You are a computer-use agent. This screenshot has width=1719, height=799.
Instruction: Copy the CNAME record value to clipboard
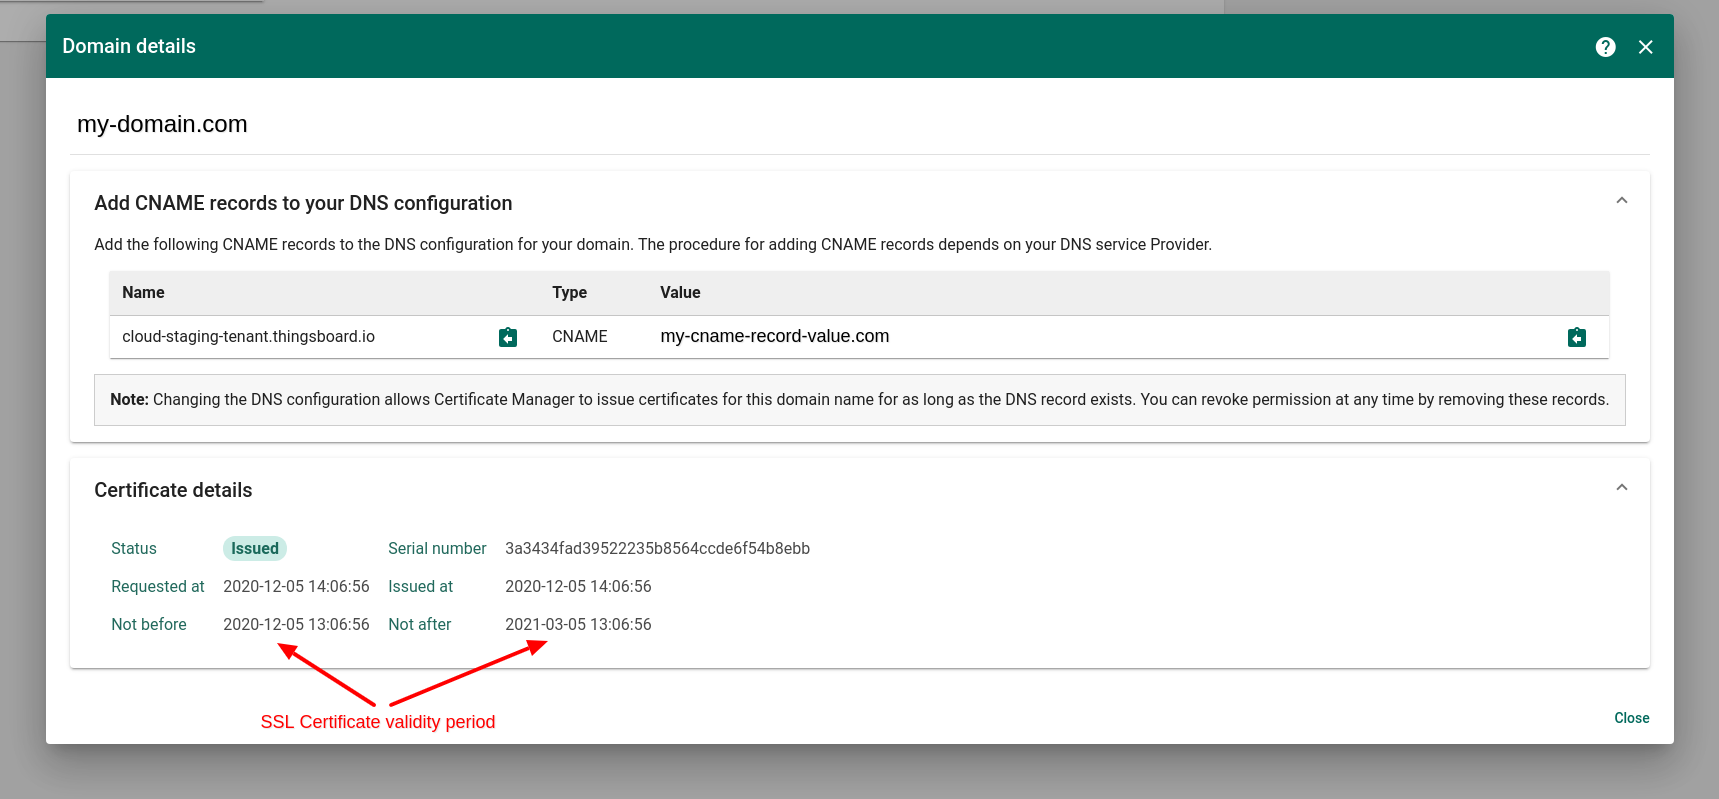(x=1576, y=337)
